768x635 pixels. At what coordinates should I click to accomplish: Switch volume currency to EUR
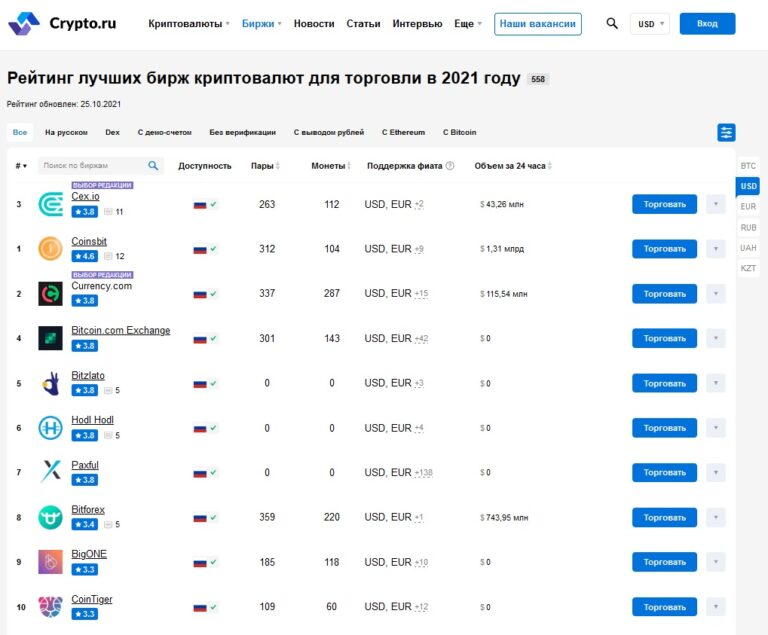pyautogui.click(x=748, y=207)
